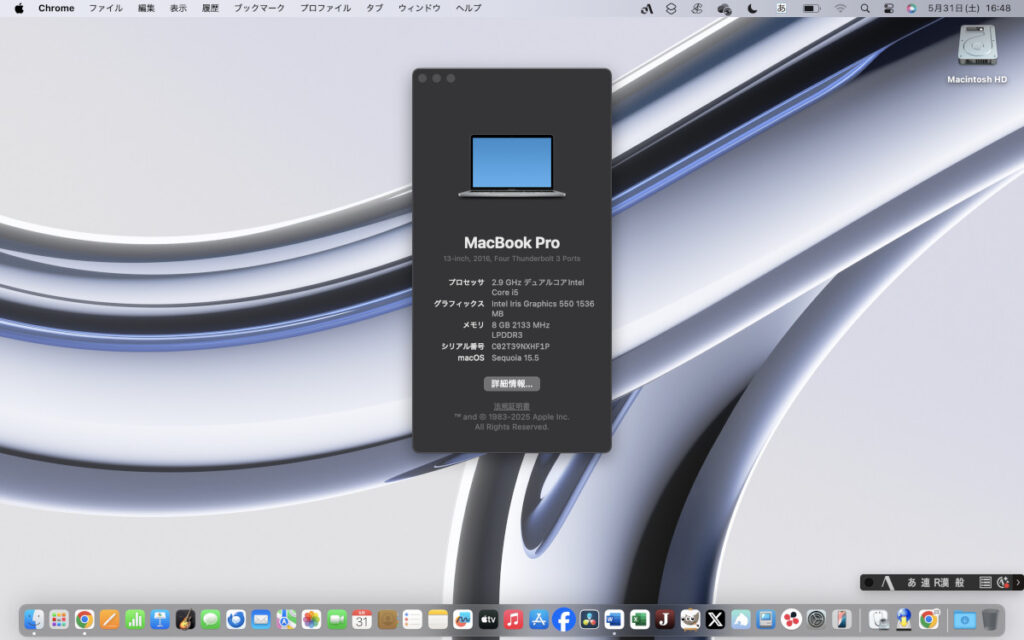Open the あ input source menu
The height and width of the screenshot is (640, 1024).
[781, 8]
